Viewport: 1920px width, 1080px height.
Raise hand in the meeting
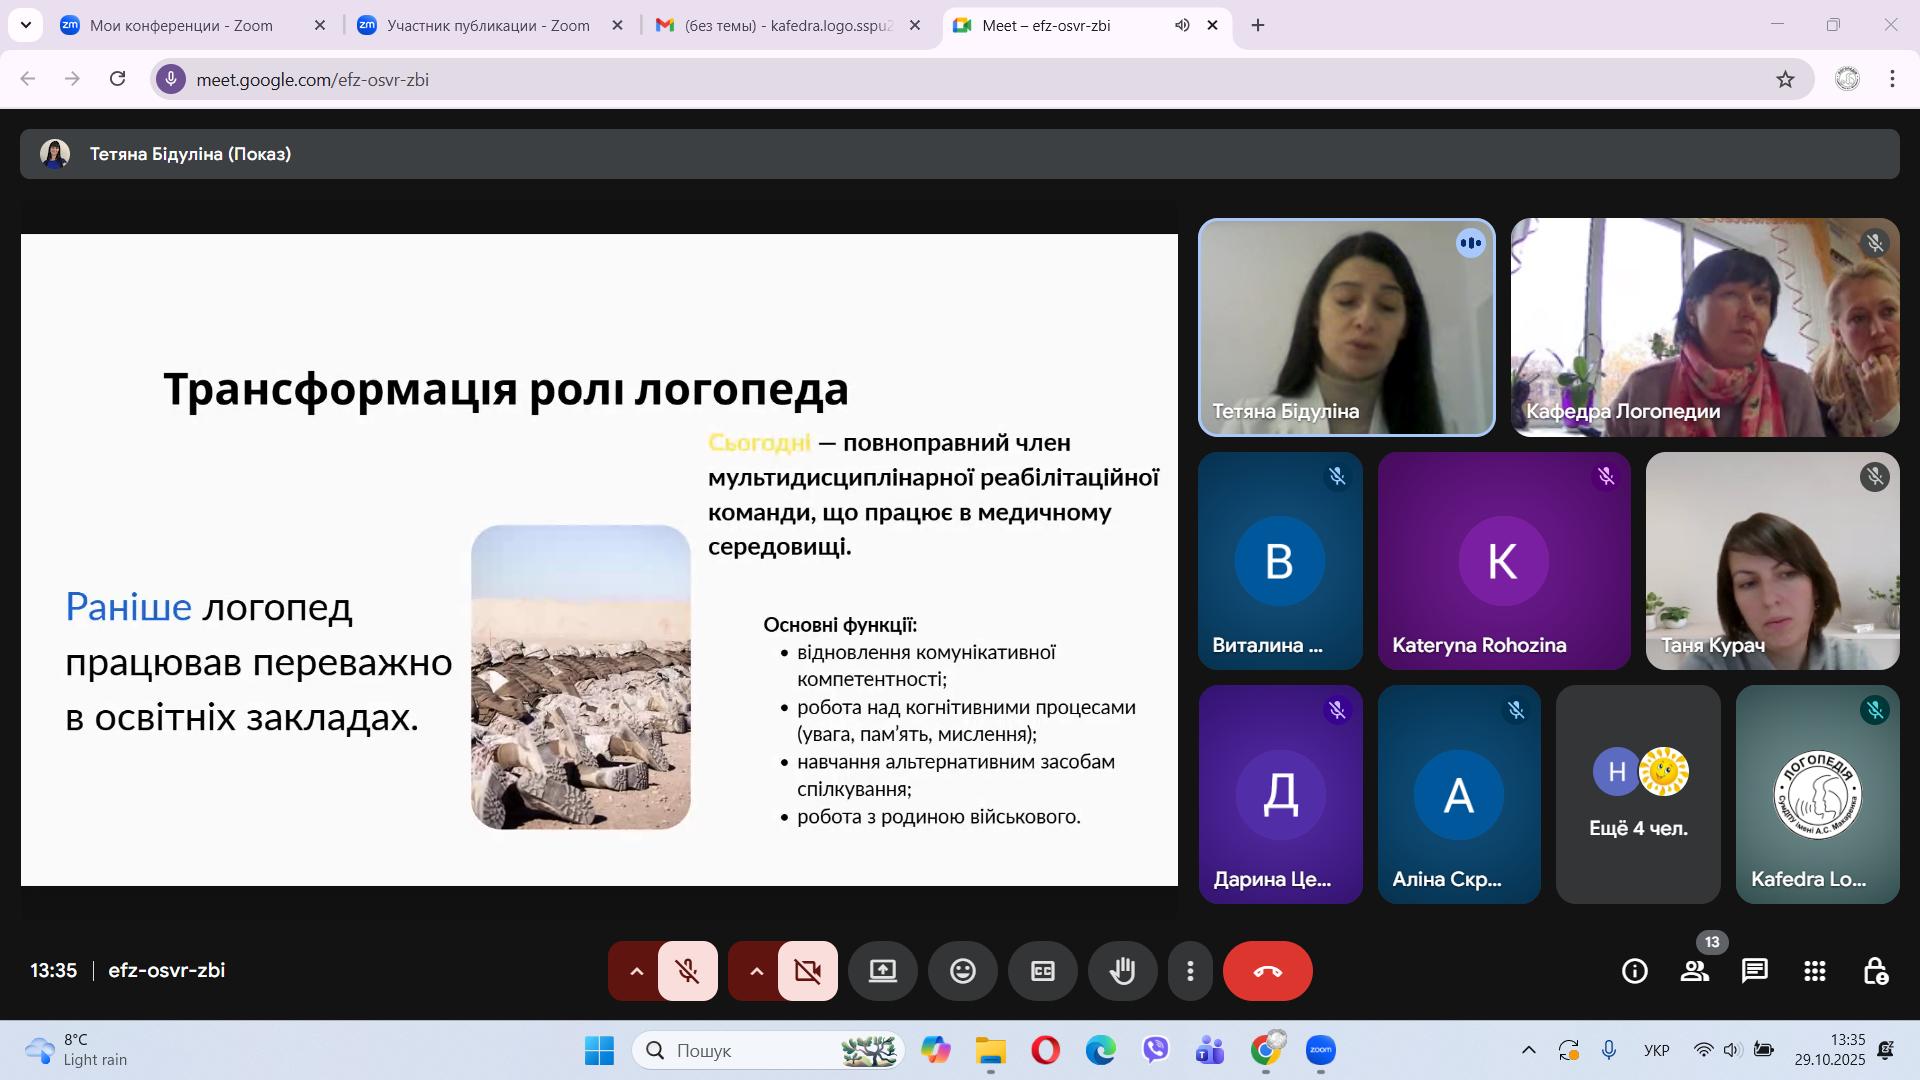click(x=1122, y=971)
